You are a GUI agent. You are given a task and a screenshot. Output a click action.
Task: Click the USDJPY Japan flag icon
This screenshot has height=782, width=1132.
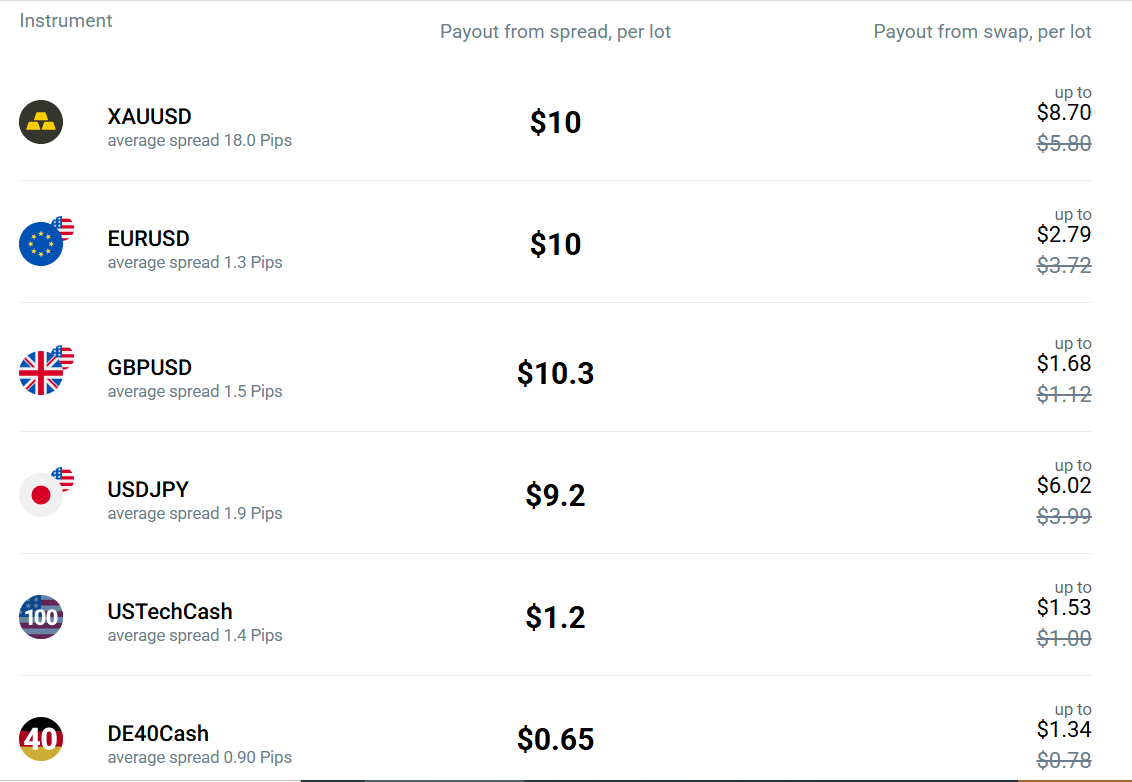coord(40,495)
